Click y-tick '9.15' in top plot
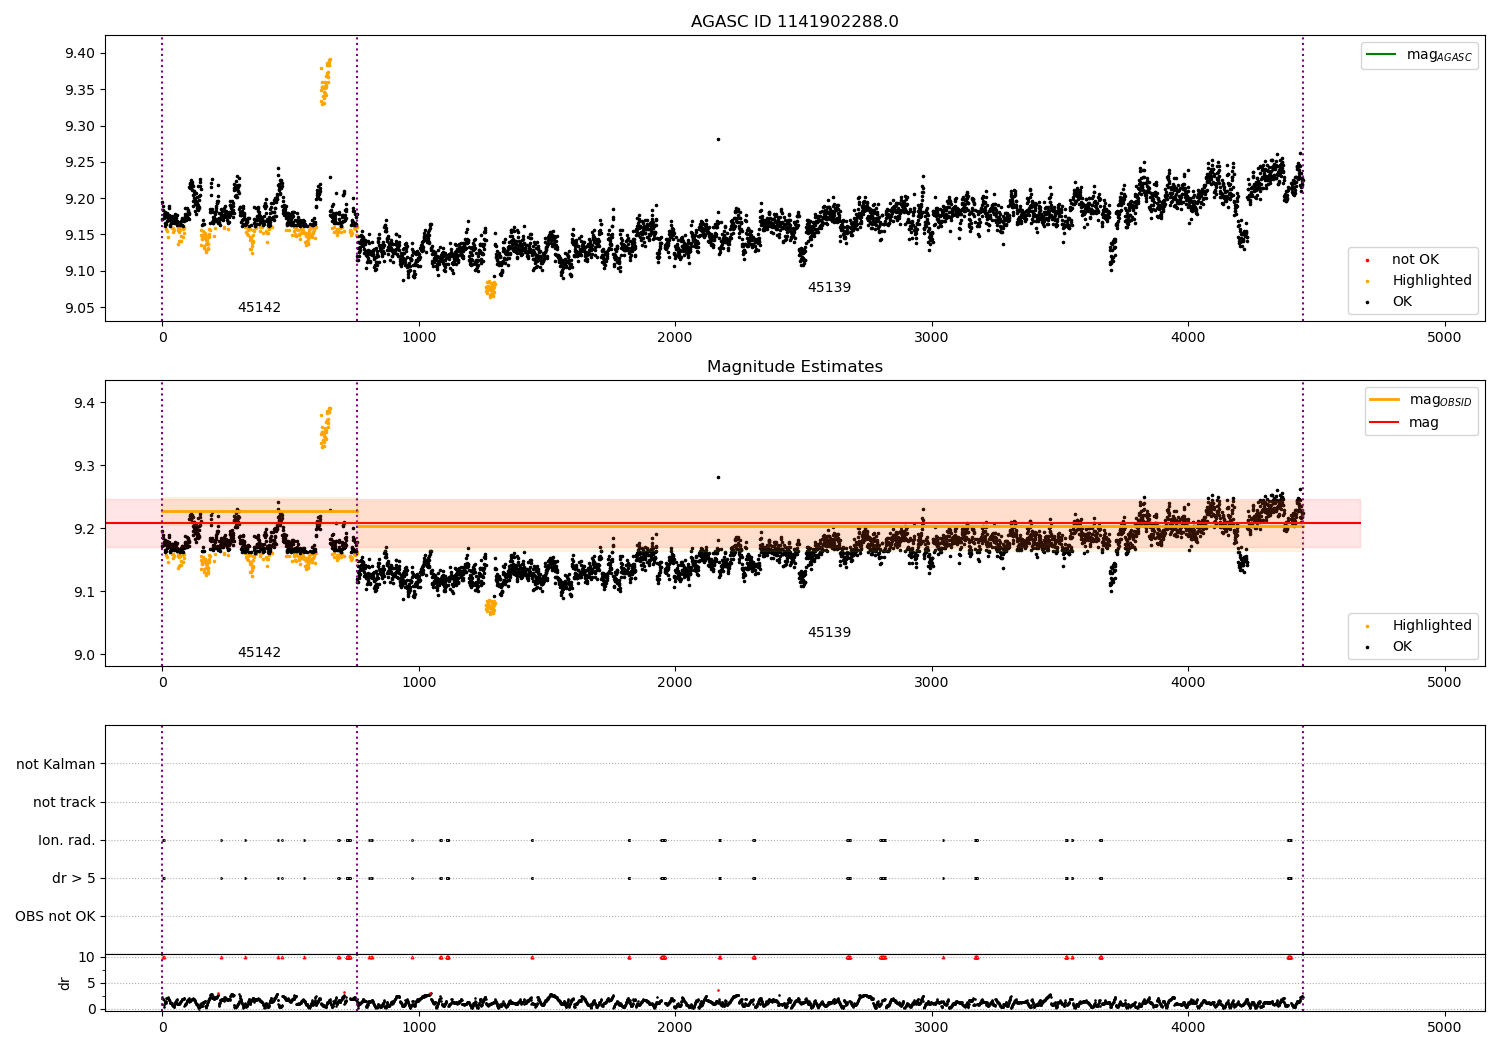1500x1050 pixels. click(x=79, y=236)
